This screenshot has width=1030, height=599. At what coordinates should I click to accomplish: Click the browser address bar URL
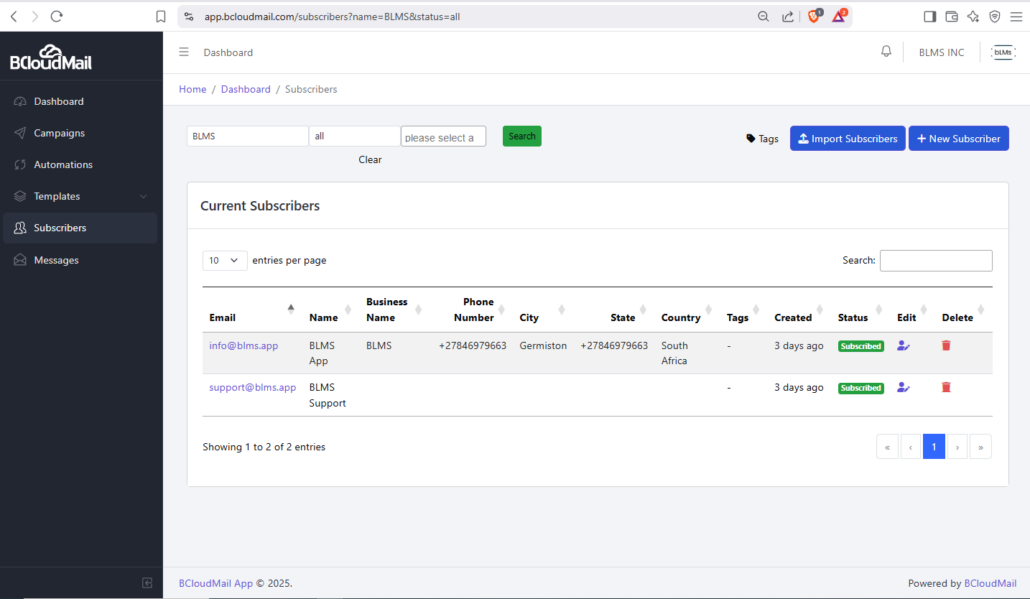(x=332, y=16)
